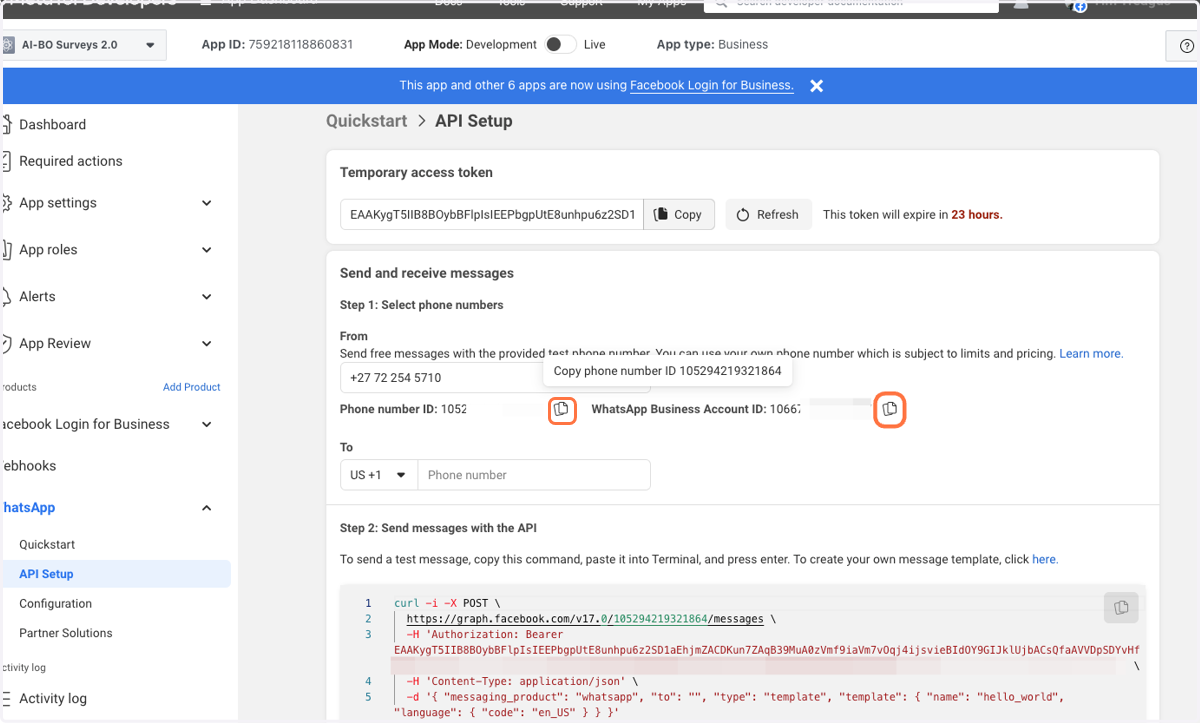Open the graph.facebook.com URL in code
The height and width of the screenshot is (723, 1200).
tap(585, 619)
